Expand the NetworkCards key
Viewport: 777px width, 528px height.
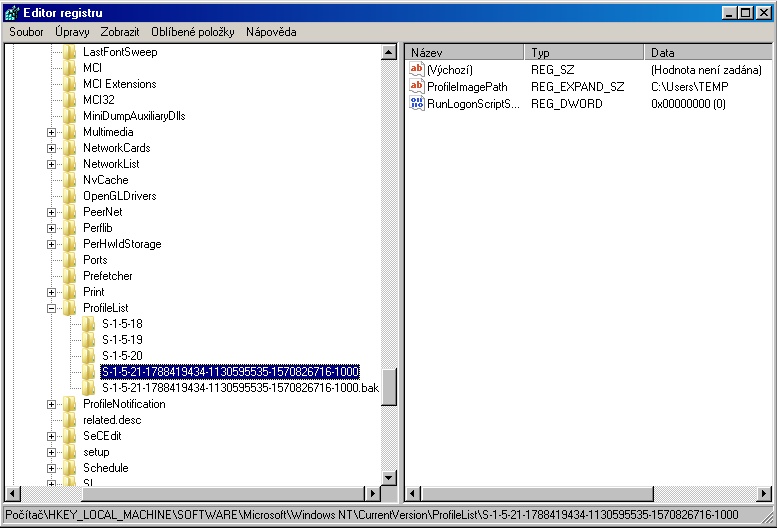(51, 148)
